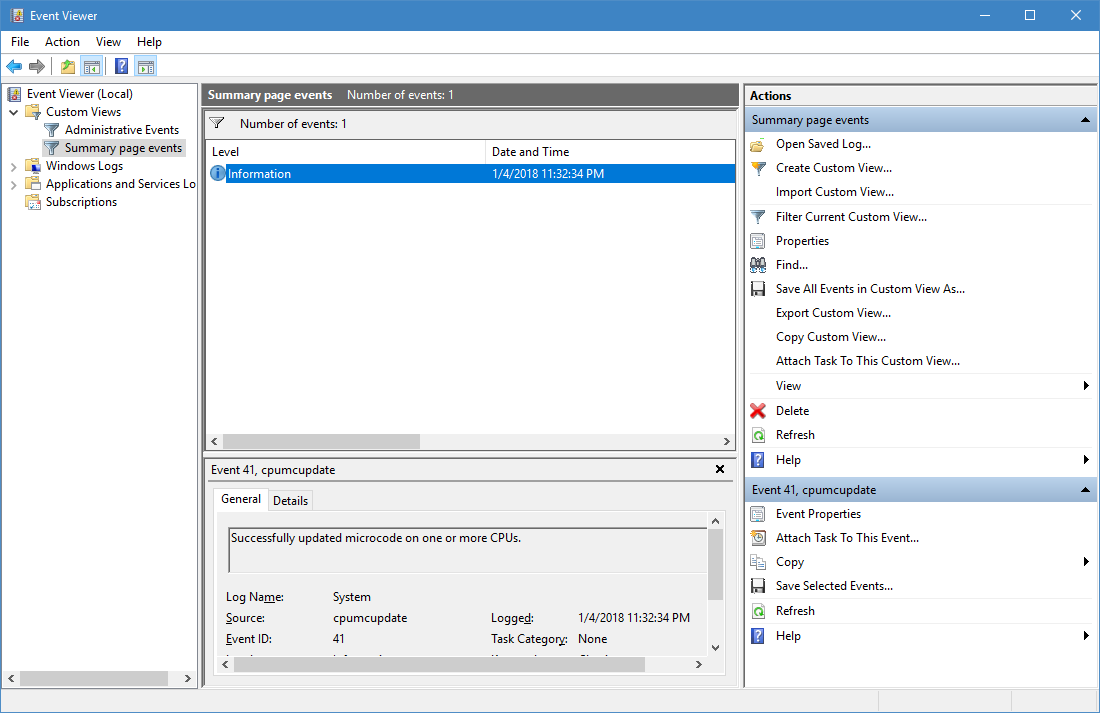Expand the Windows Logs tree node
Image resolution: width=1100 pixels, height=713 pixels.
pyautogui.click(x=13, y=166)
